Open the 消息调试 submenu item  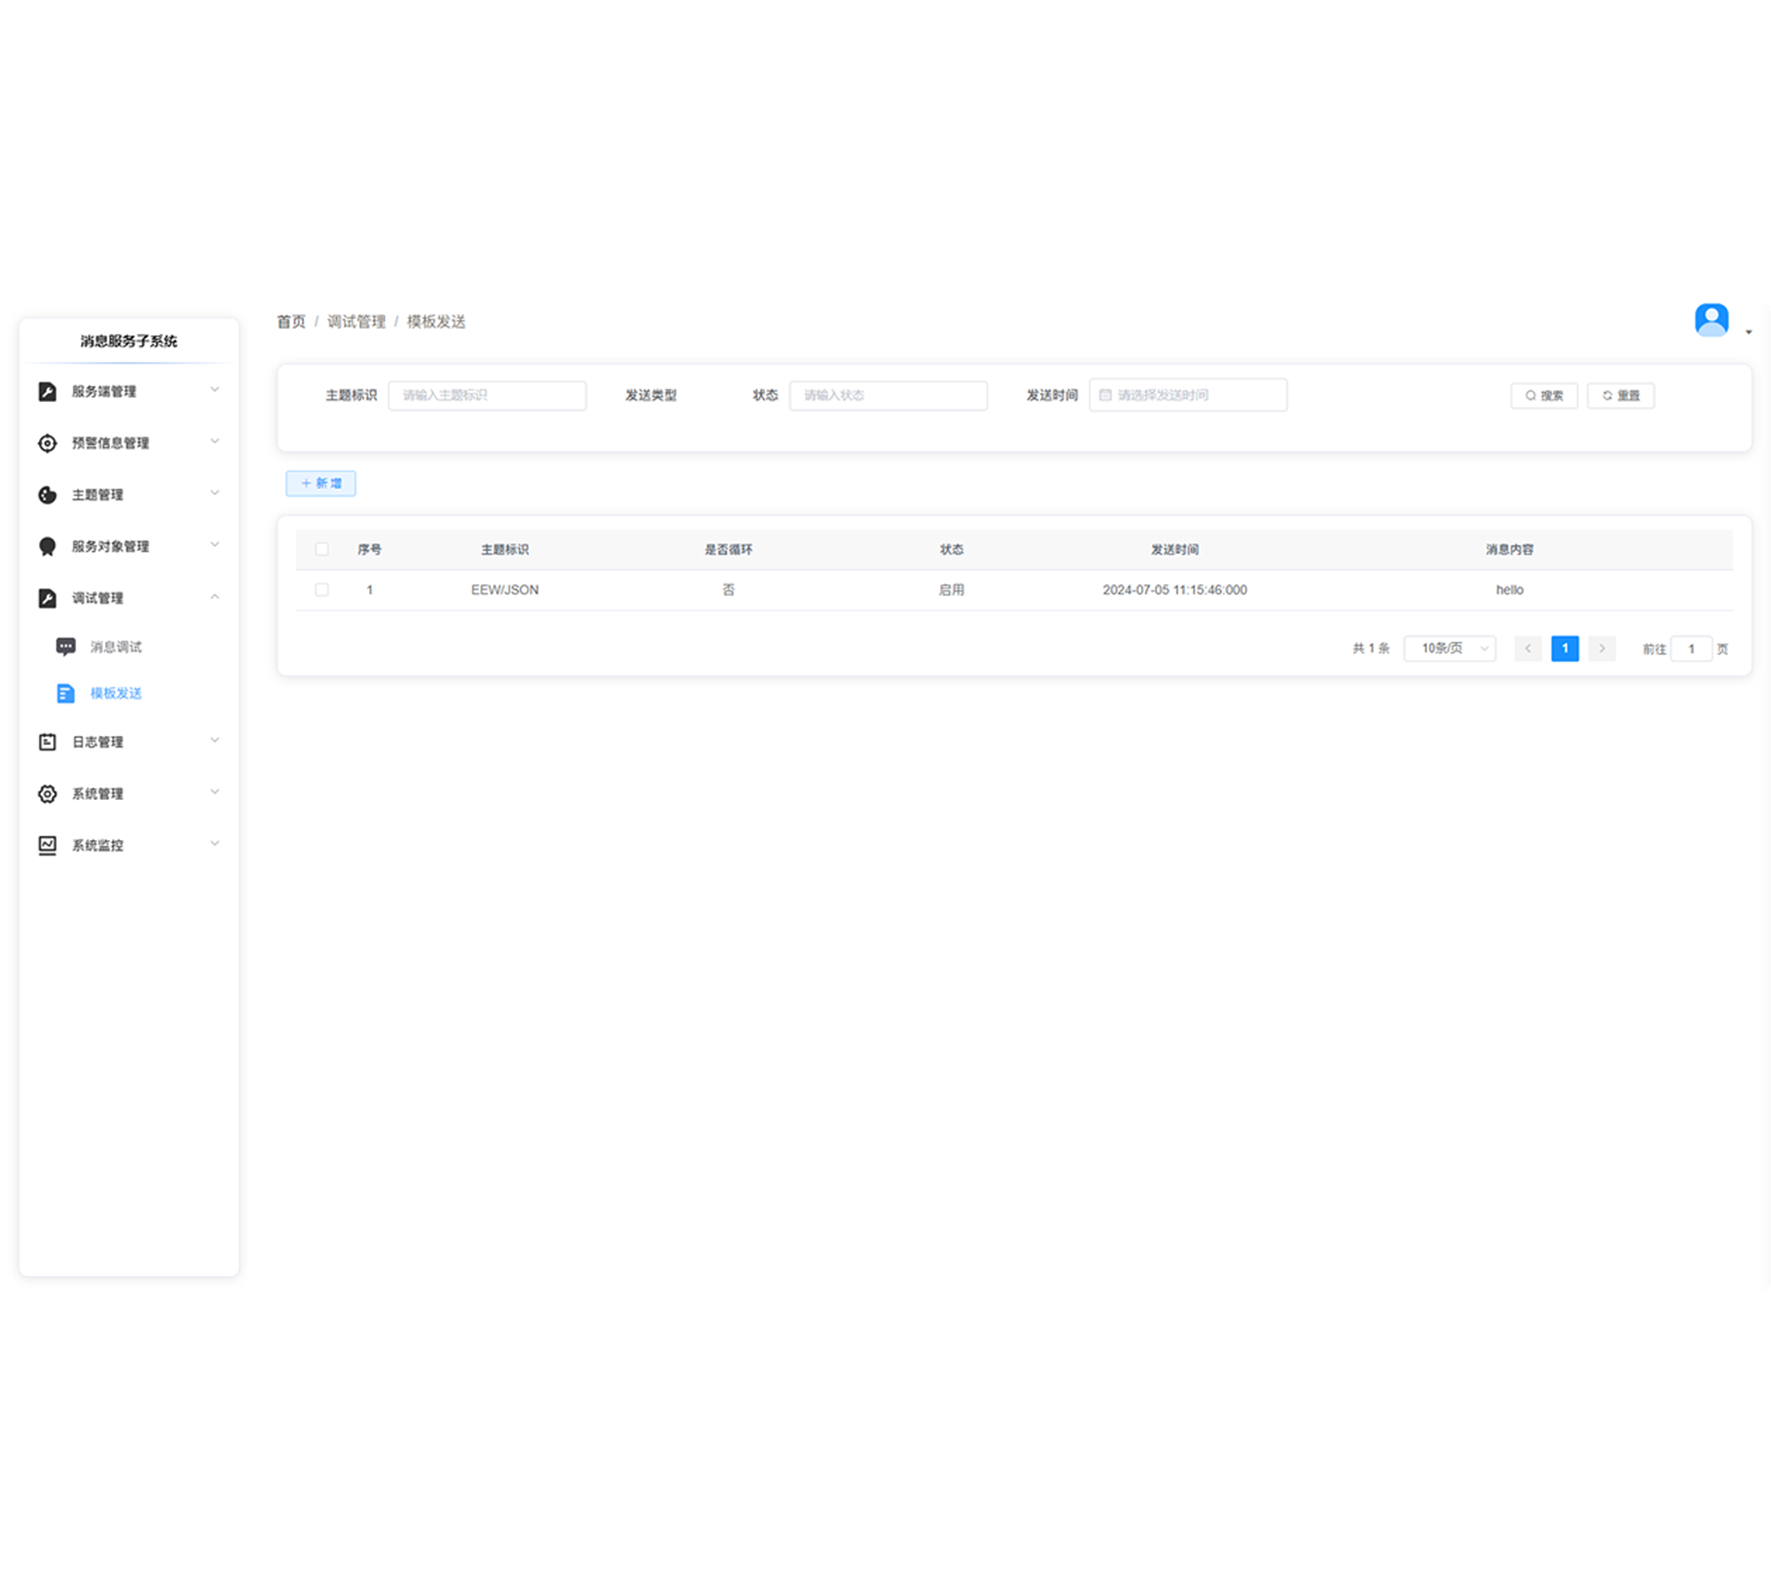116,647
